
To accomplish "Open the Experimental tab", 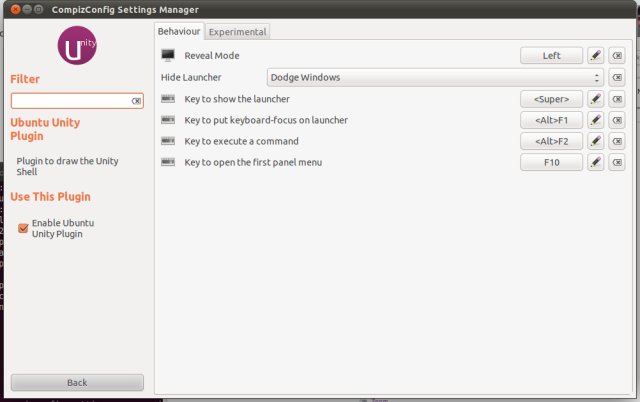I will click(x=237, y=32).
